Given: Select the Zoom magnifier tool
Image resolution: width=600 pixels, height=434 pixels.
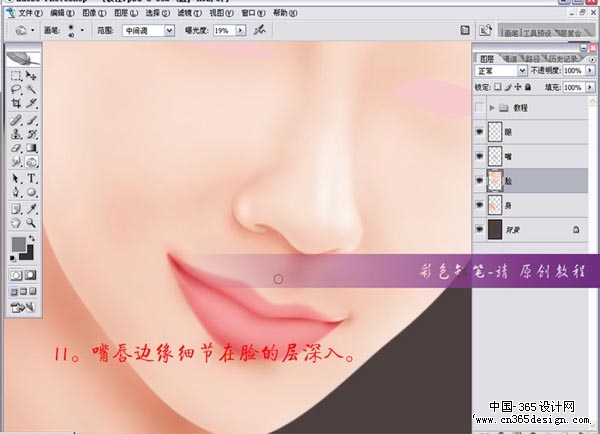Looking at the screenshot, I should click(x=31, y=223).
